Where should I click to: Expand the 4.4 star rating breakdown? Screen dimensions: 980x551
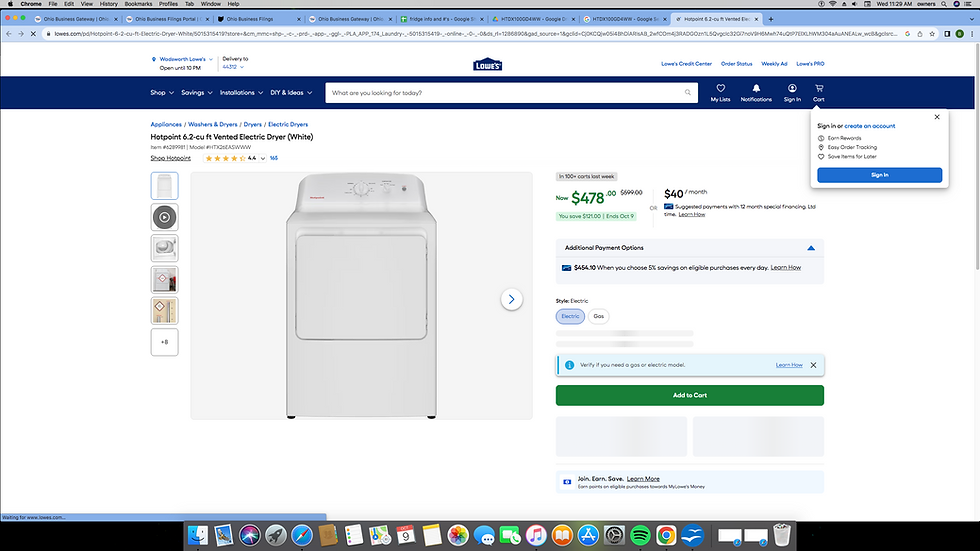click(262, 159)
